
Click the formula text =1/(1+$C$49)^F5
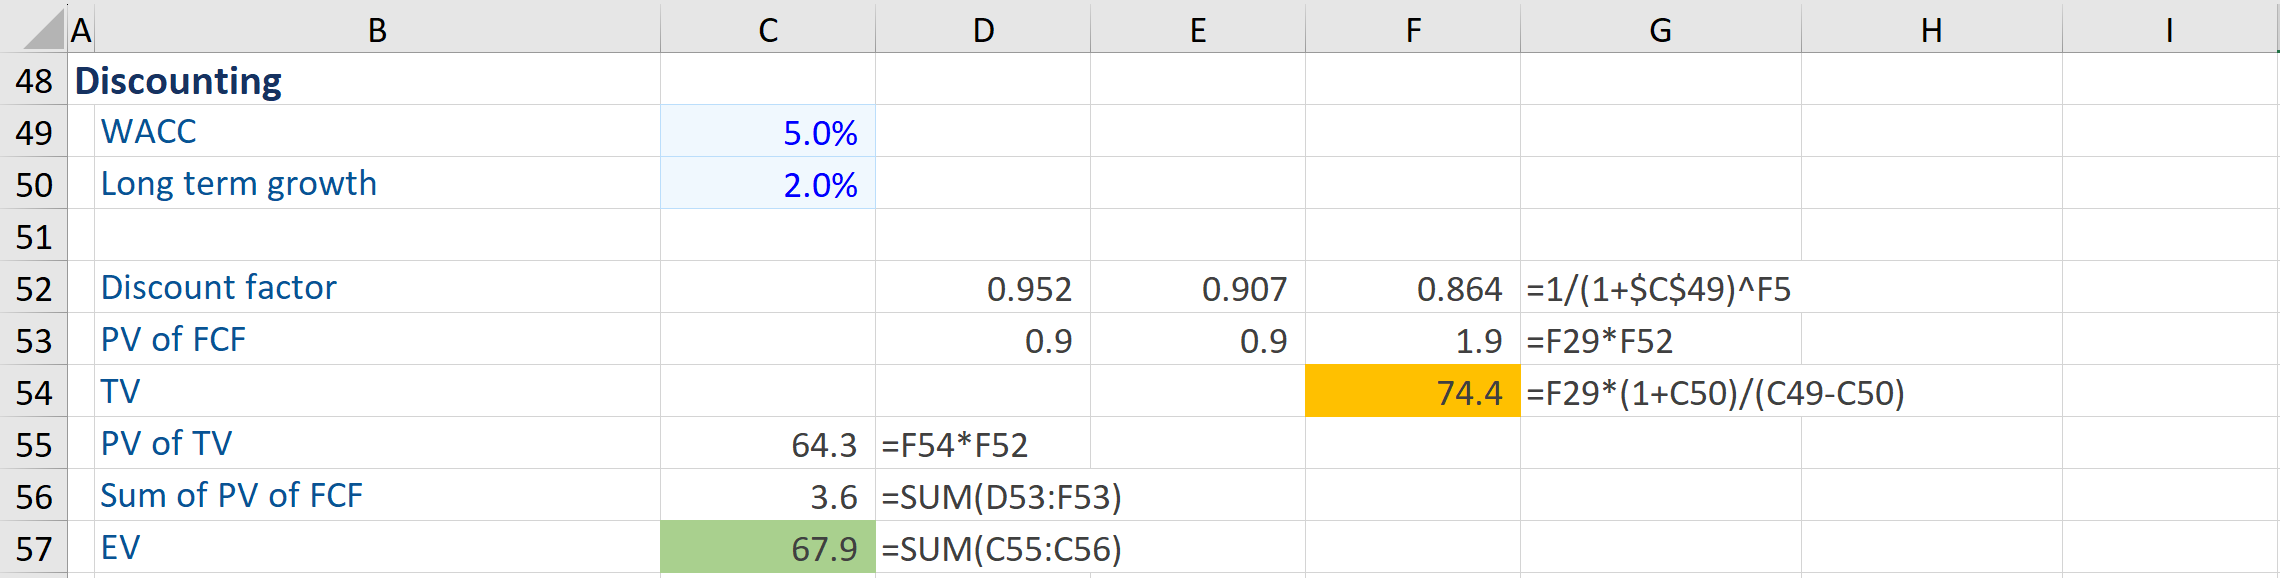(x=1658, y=289)
